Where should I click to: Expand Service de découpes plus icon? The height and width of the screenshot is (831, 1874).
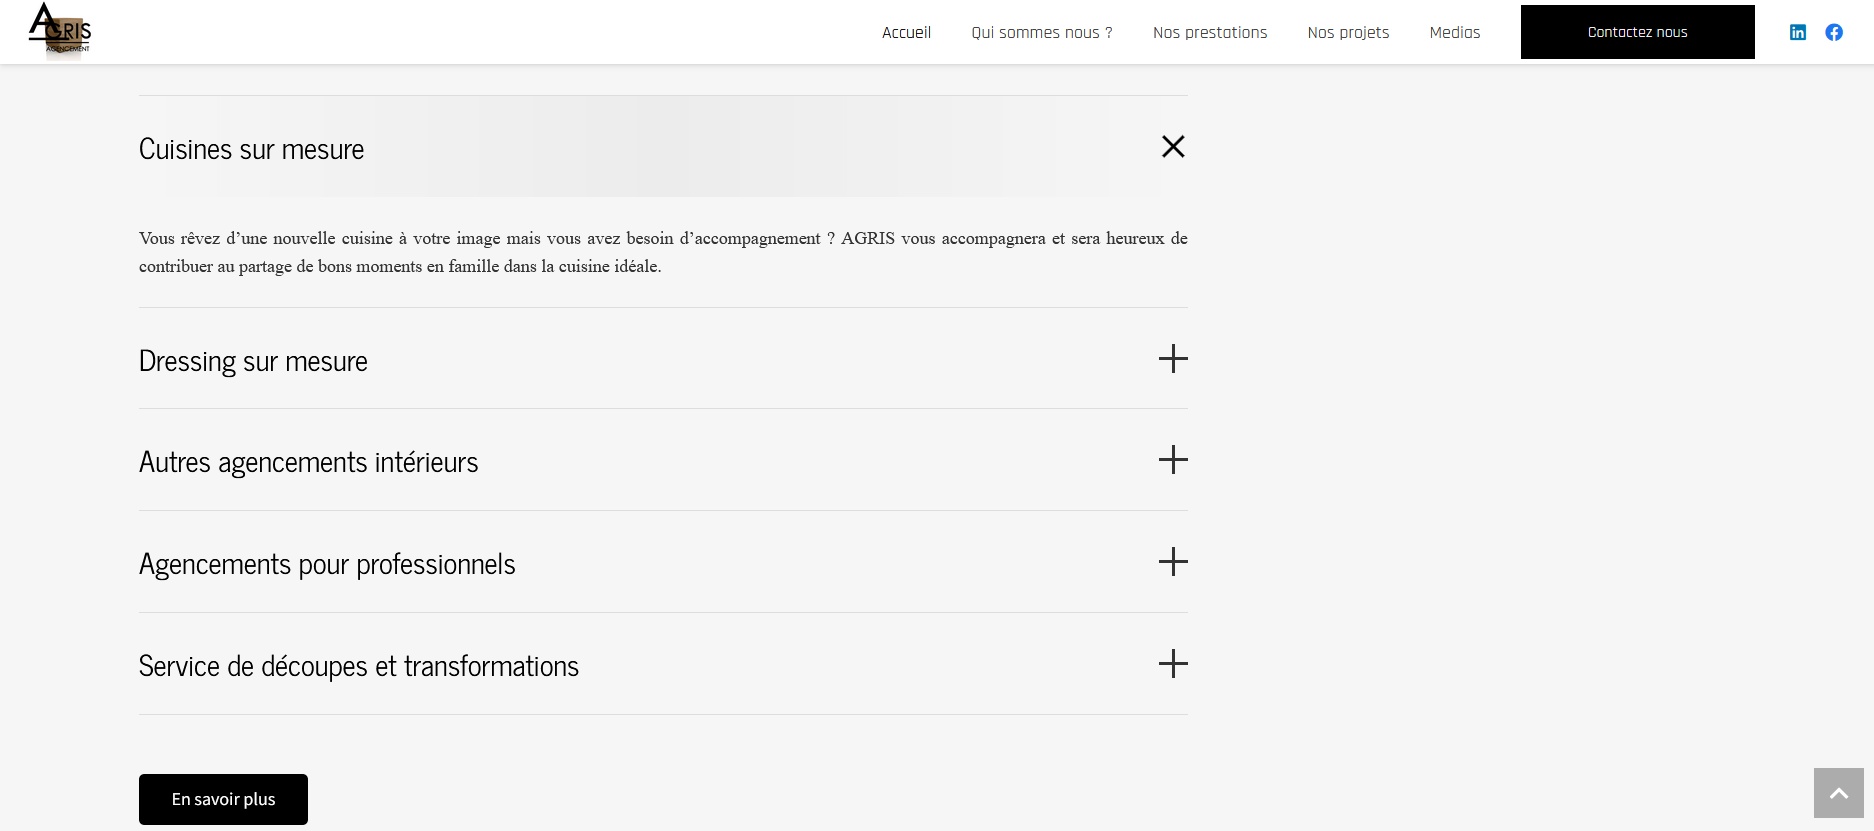(x=1173, y=664)
